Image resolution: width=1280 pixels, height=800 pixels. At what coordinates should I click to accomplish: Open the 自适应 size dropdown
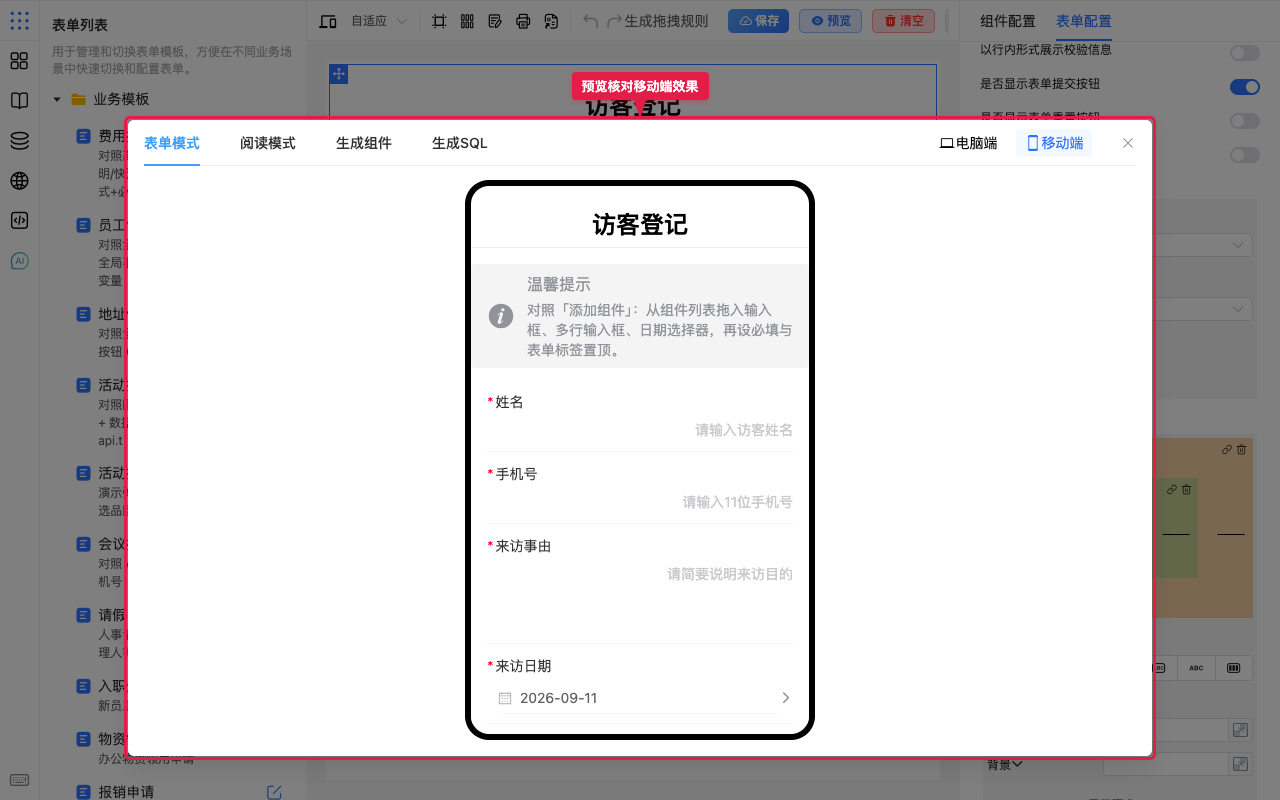point(379,21)
